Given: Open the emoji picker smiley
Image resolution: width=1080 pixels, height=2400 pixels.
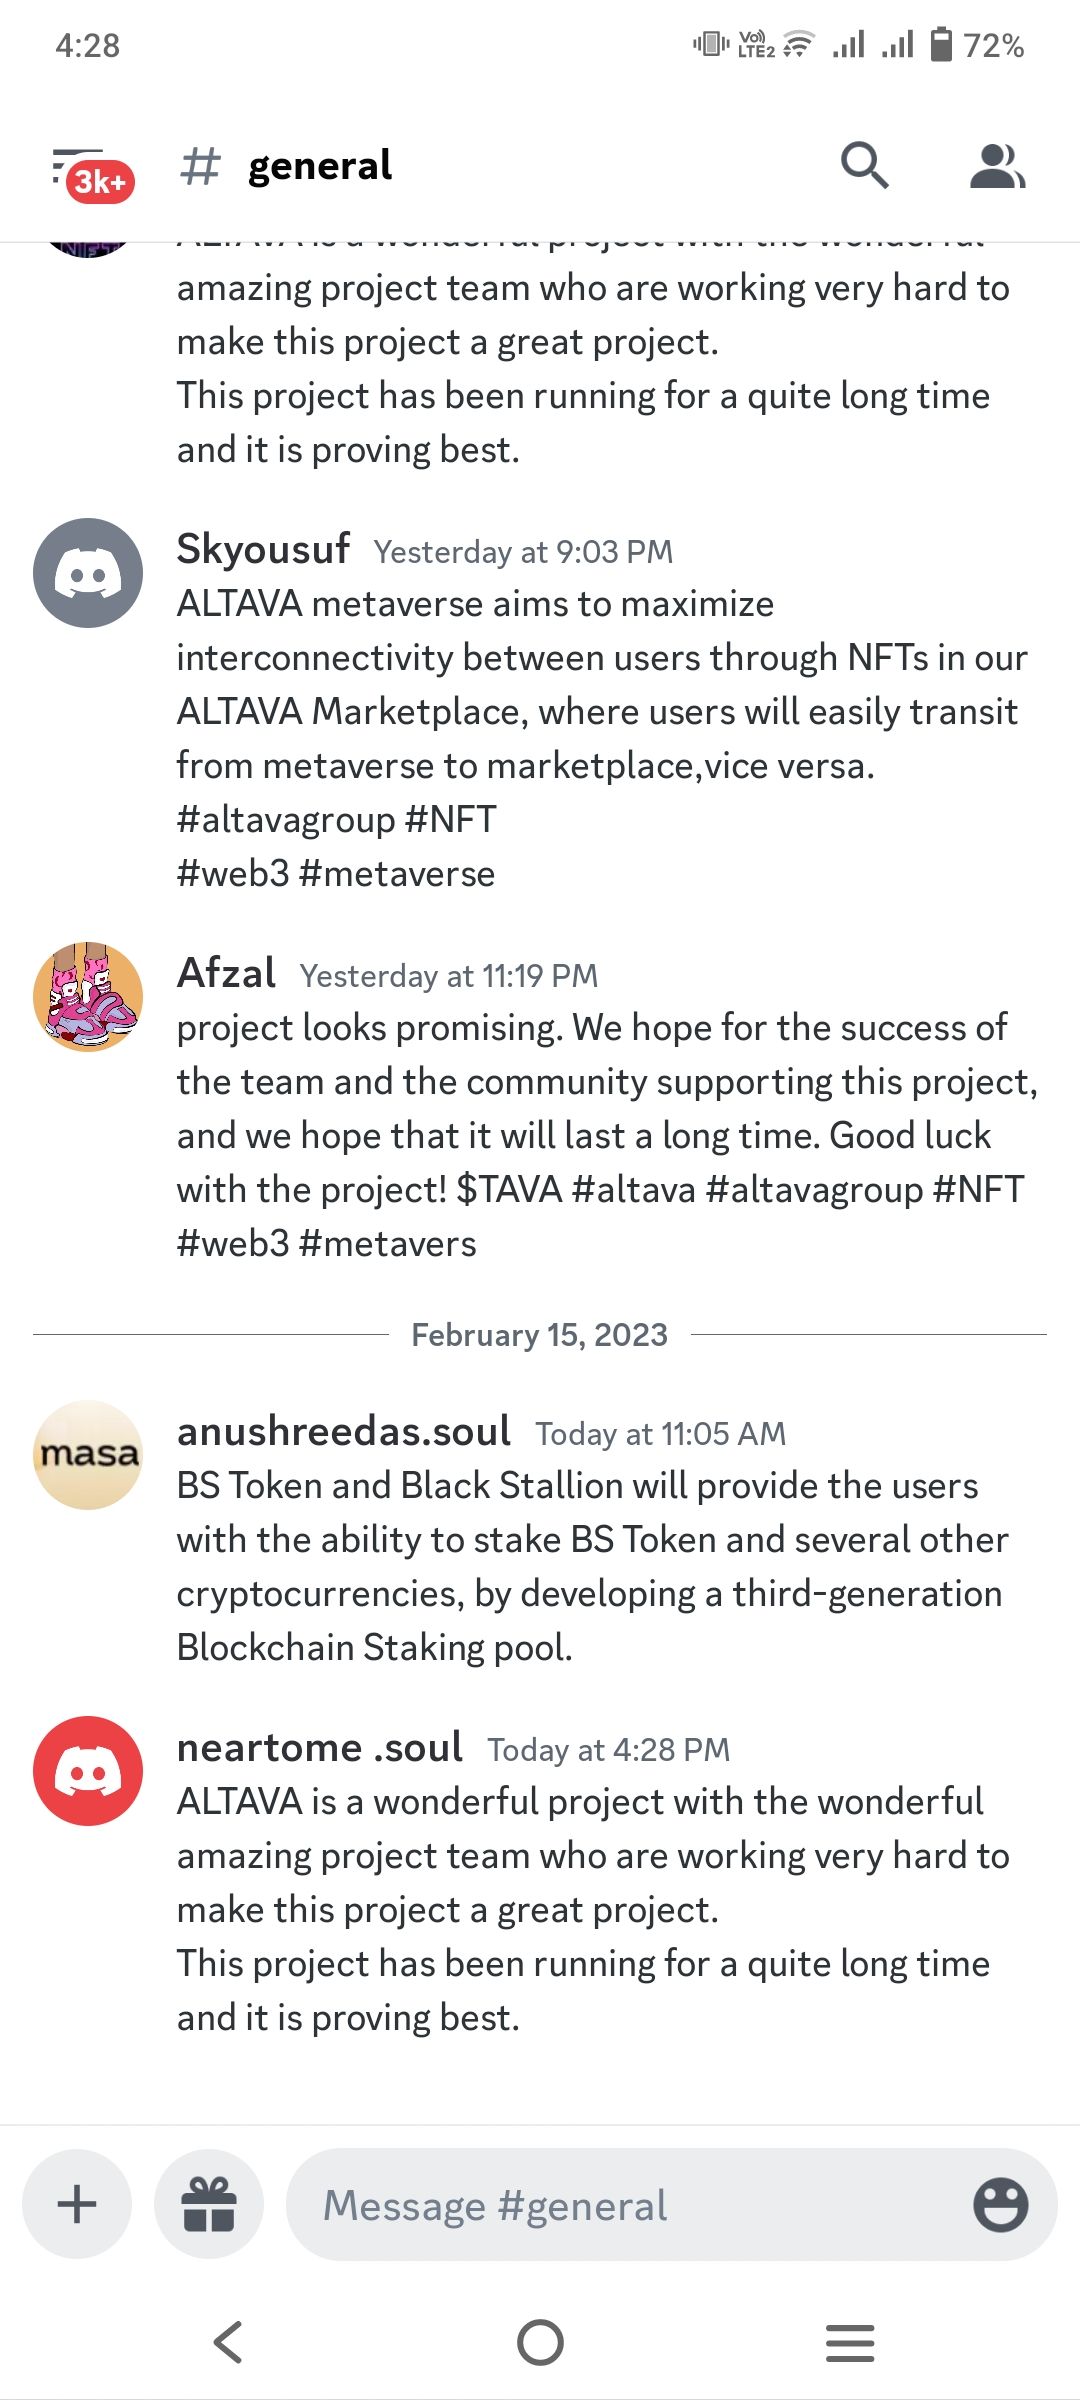Looking at the screenshot, I should click(1000, 2204).
